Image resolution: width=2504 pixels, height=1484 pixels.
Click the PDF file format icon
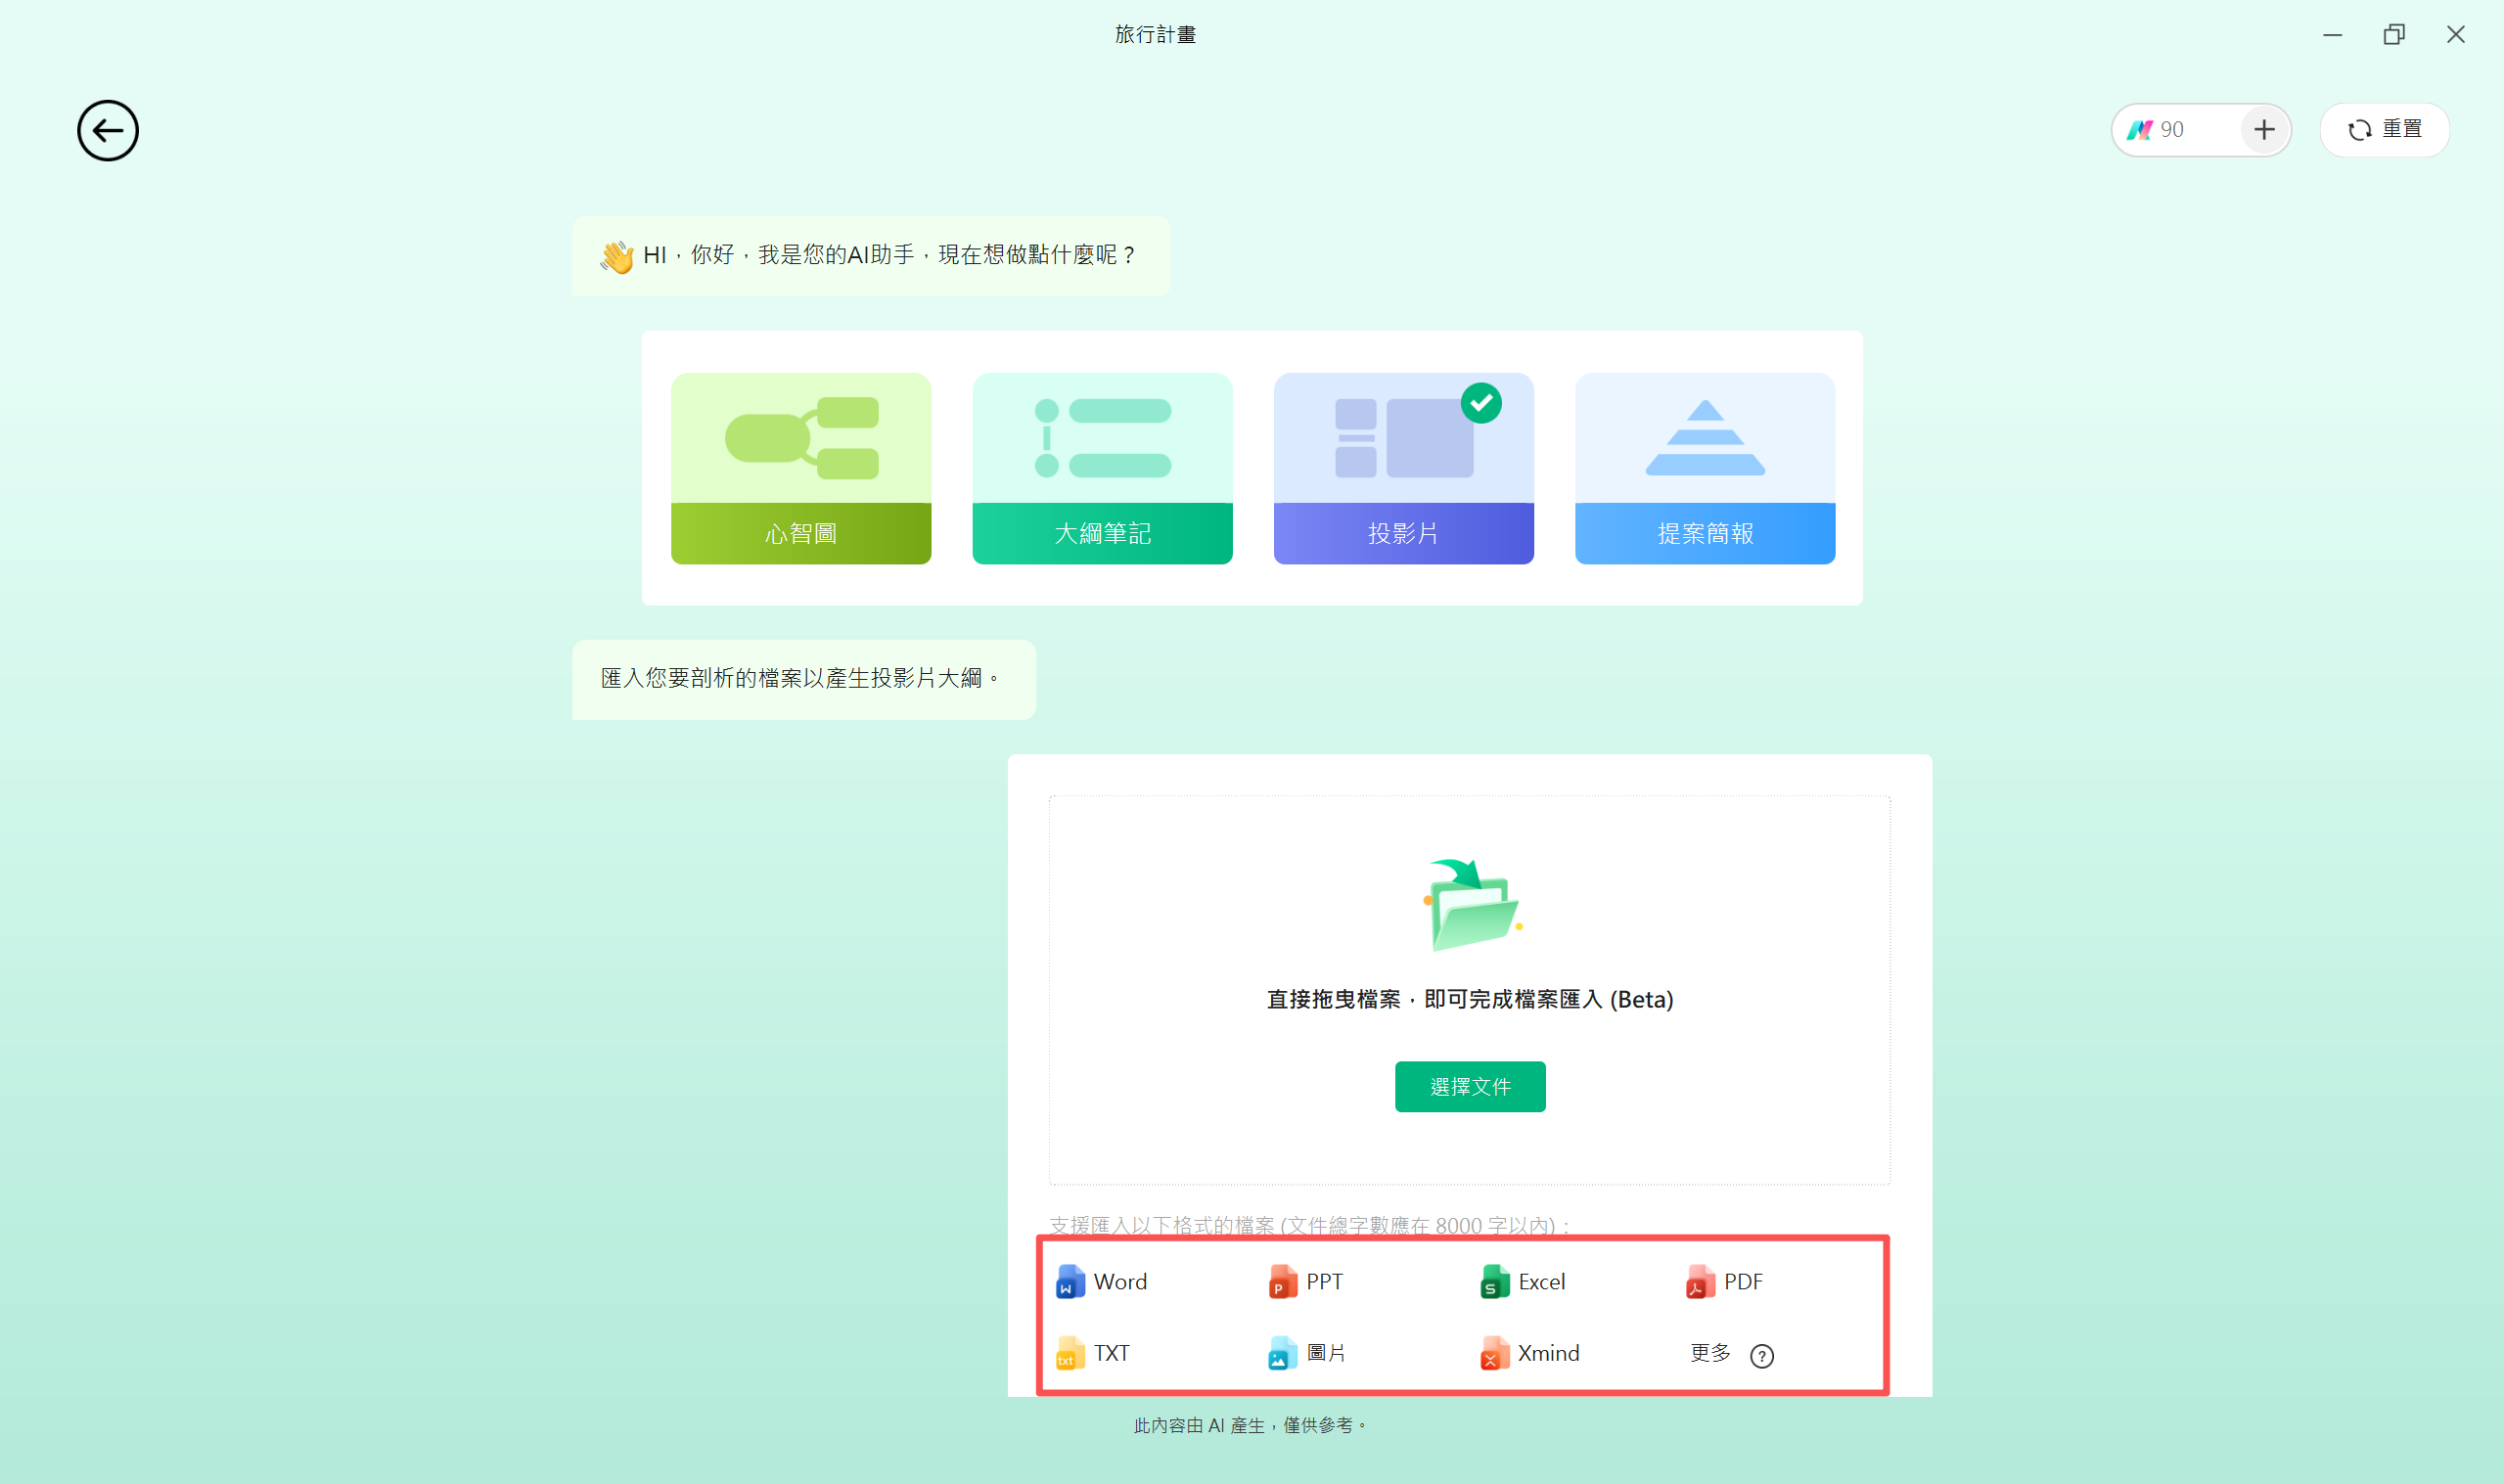(x=1698, y=1281)
